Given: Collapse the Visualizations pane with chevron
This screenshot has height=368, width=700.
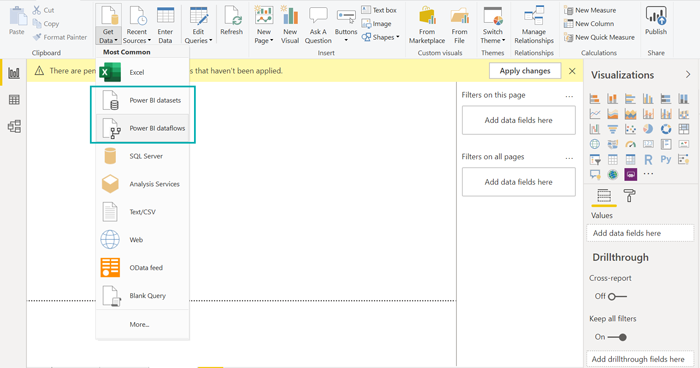Looking at the screenshot, I should 688,75.
